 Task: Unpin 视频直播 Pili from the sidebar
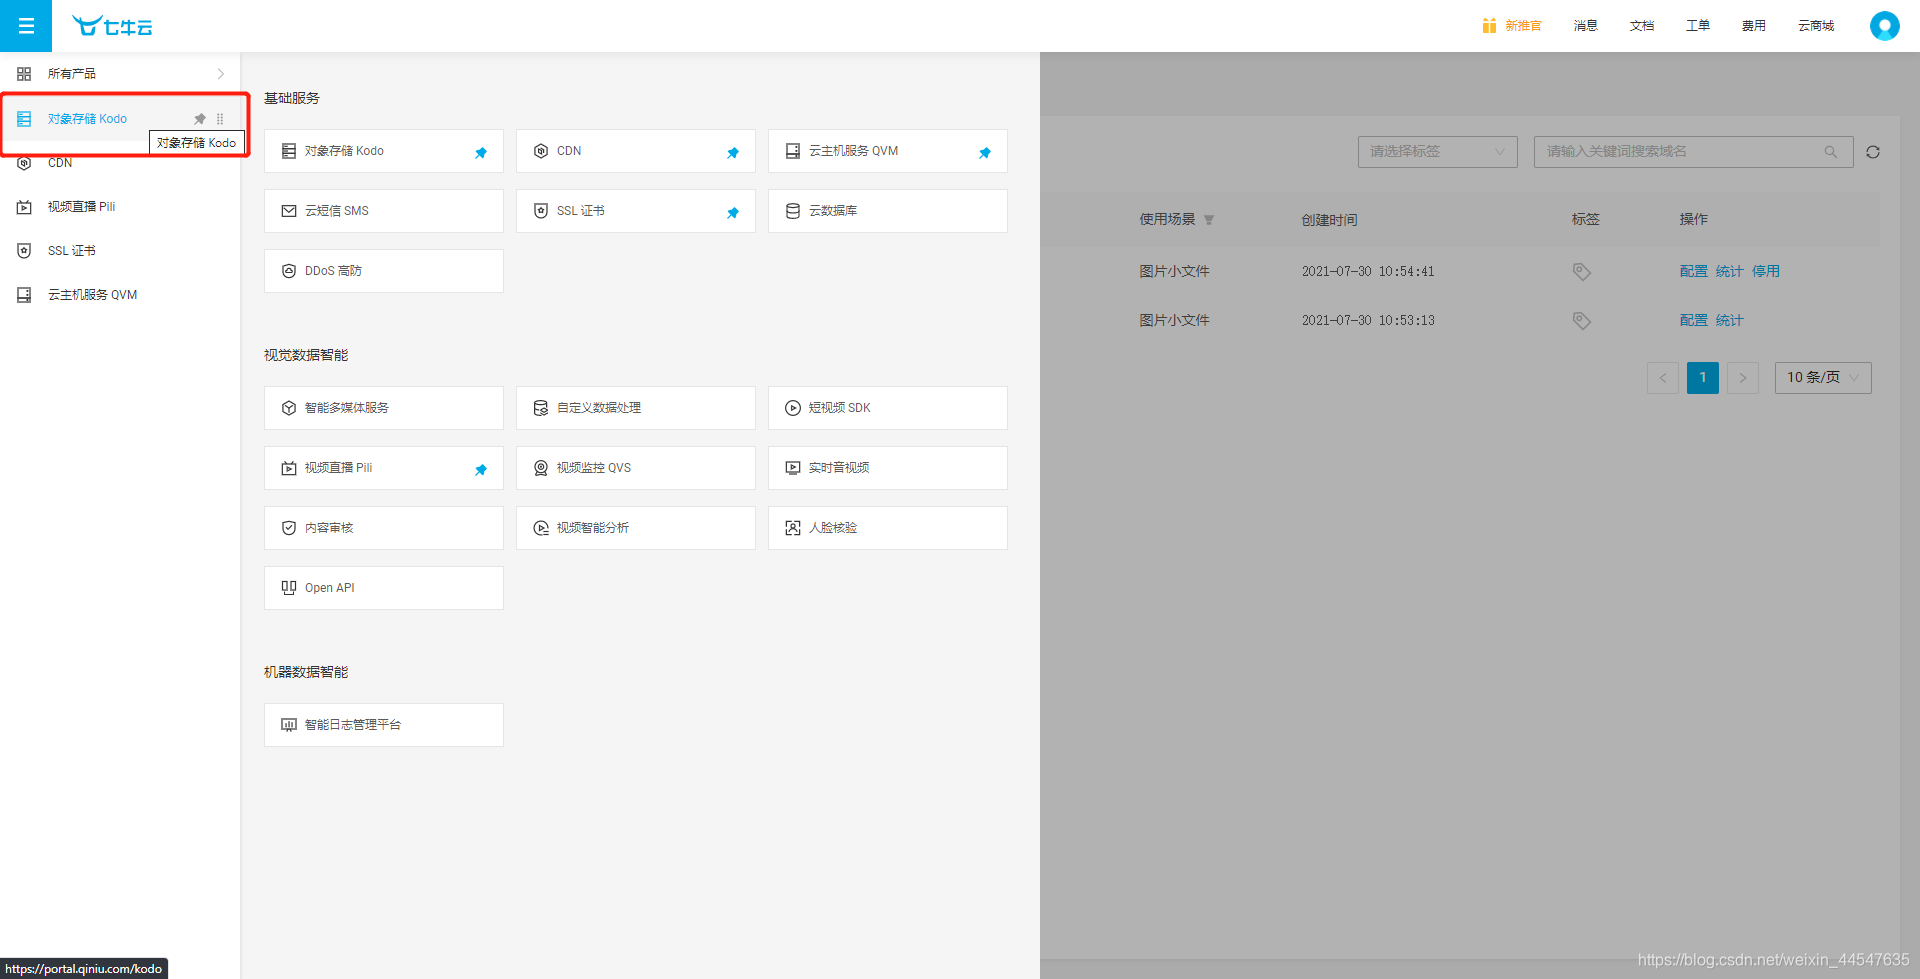click(481, 469)
